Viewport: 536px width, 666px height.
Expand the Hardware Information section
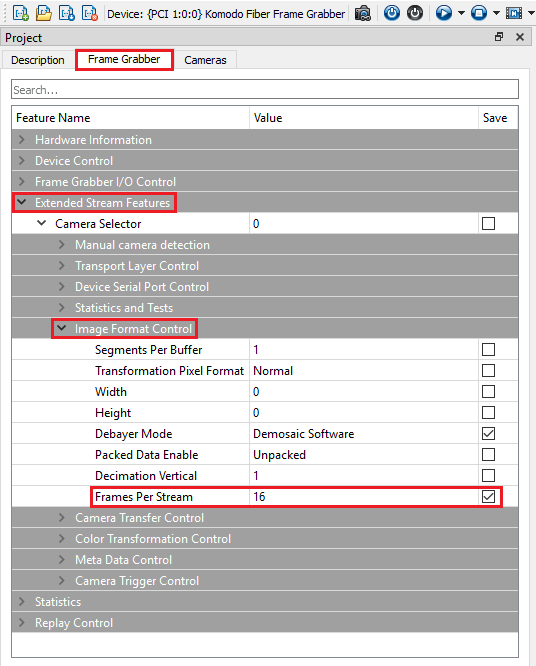coord(22,139)
